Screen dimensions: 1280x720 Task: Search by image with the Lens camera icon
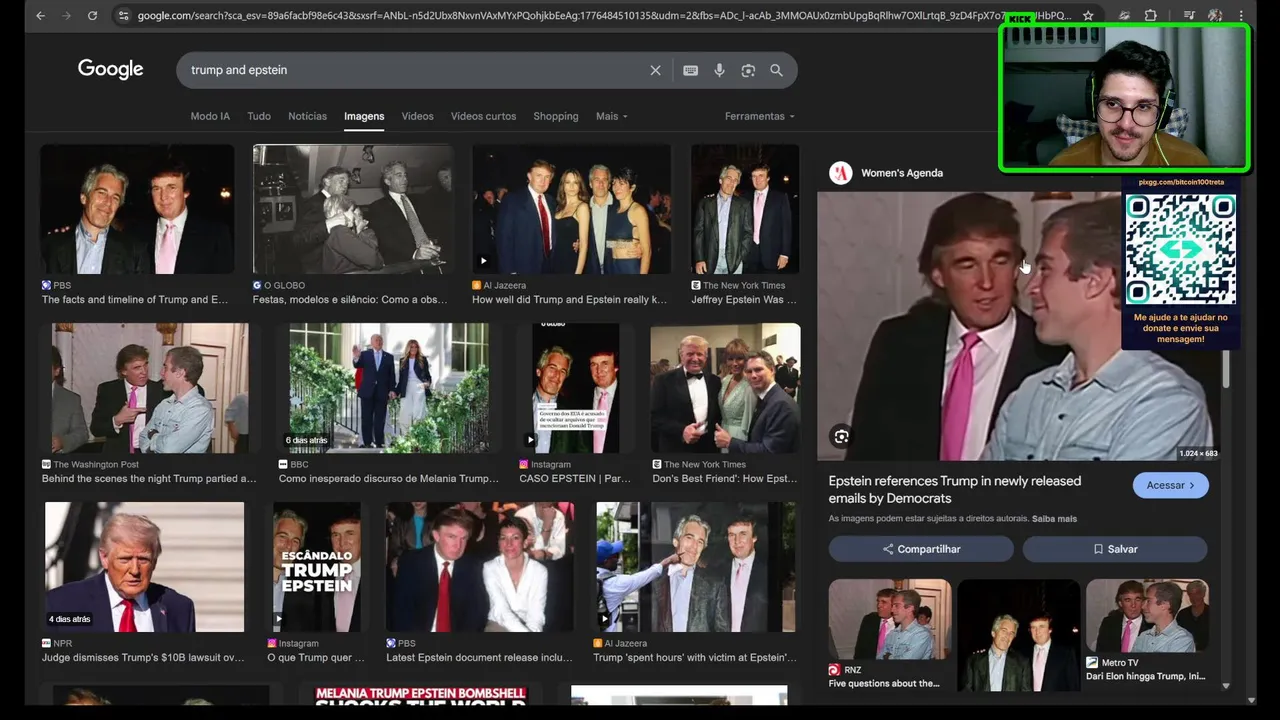click(x=748, y=70)
